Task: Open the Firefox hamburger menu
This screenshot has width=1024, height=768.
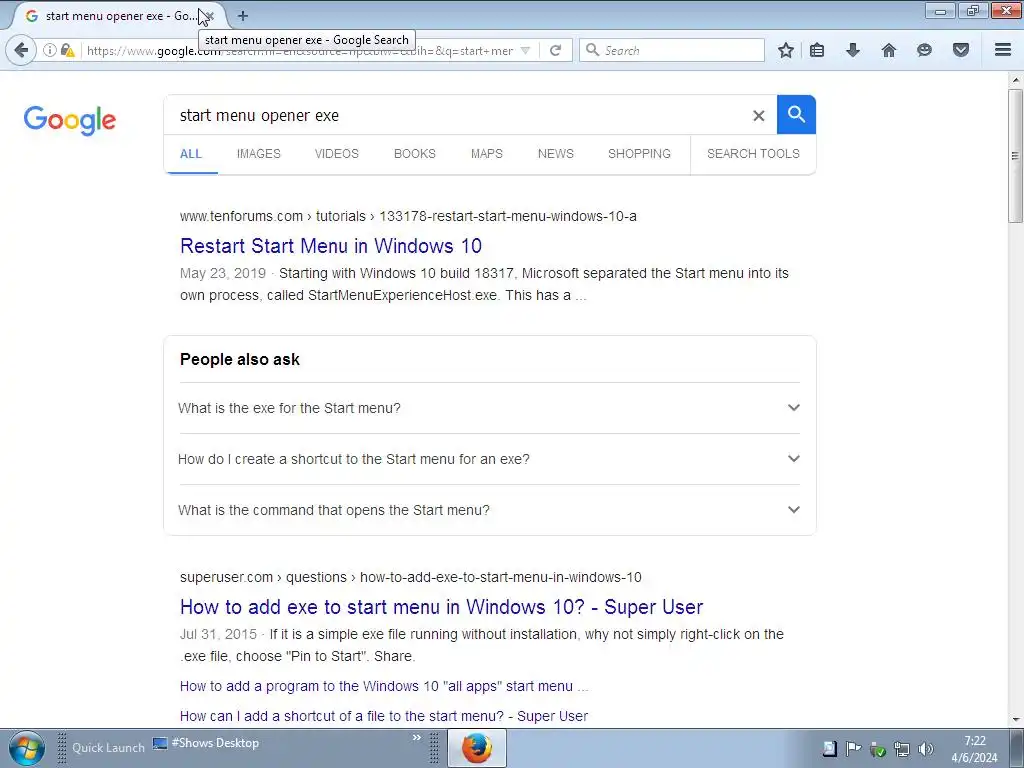Action: [1003, 50]
